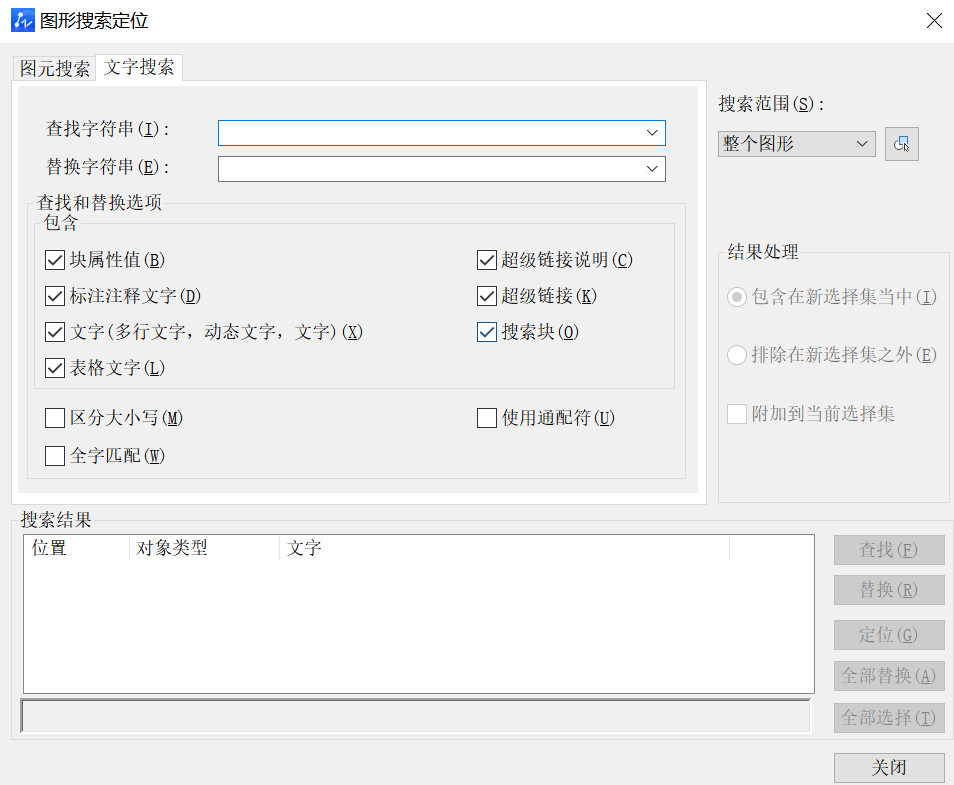Click the 查找(F) button

pos(889,550)
